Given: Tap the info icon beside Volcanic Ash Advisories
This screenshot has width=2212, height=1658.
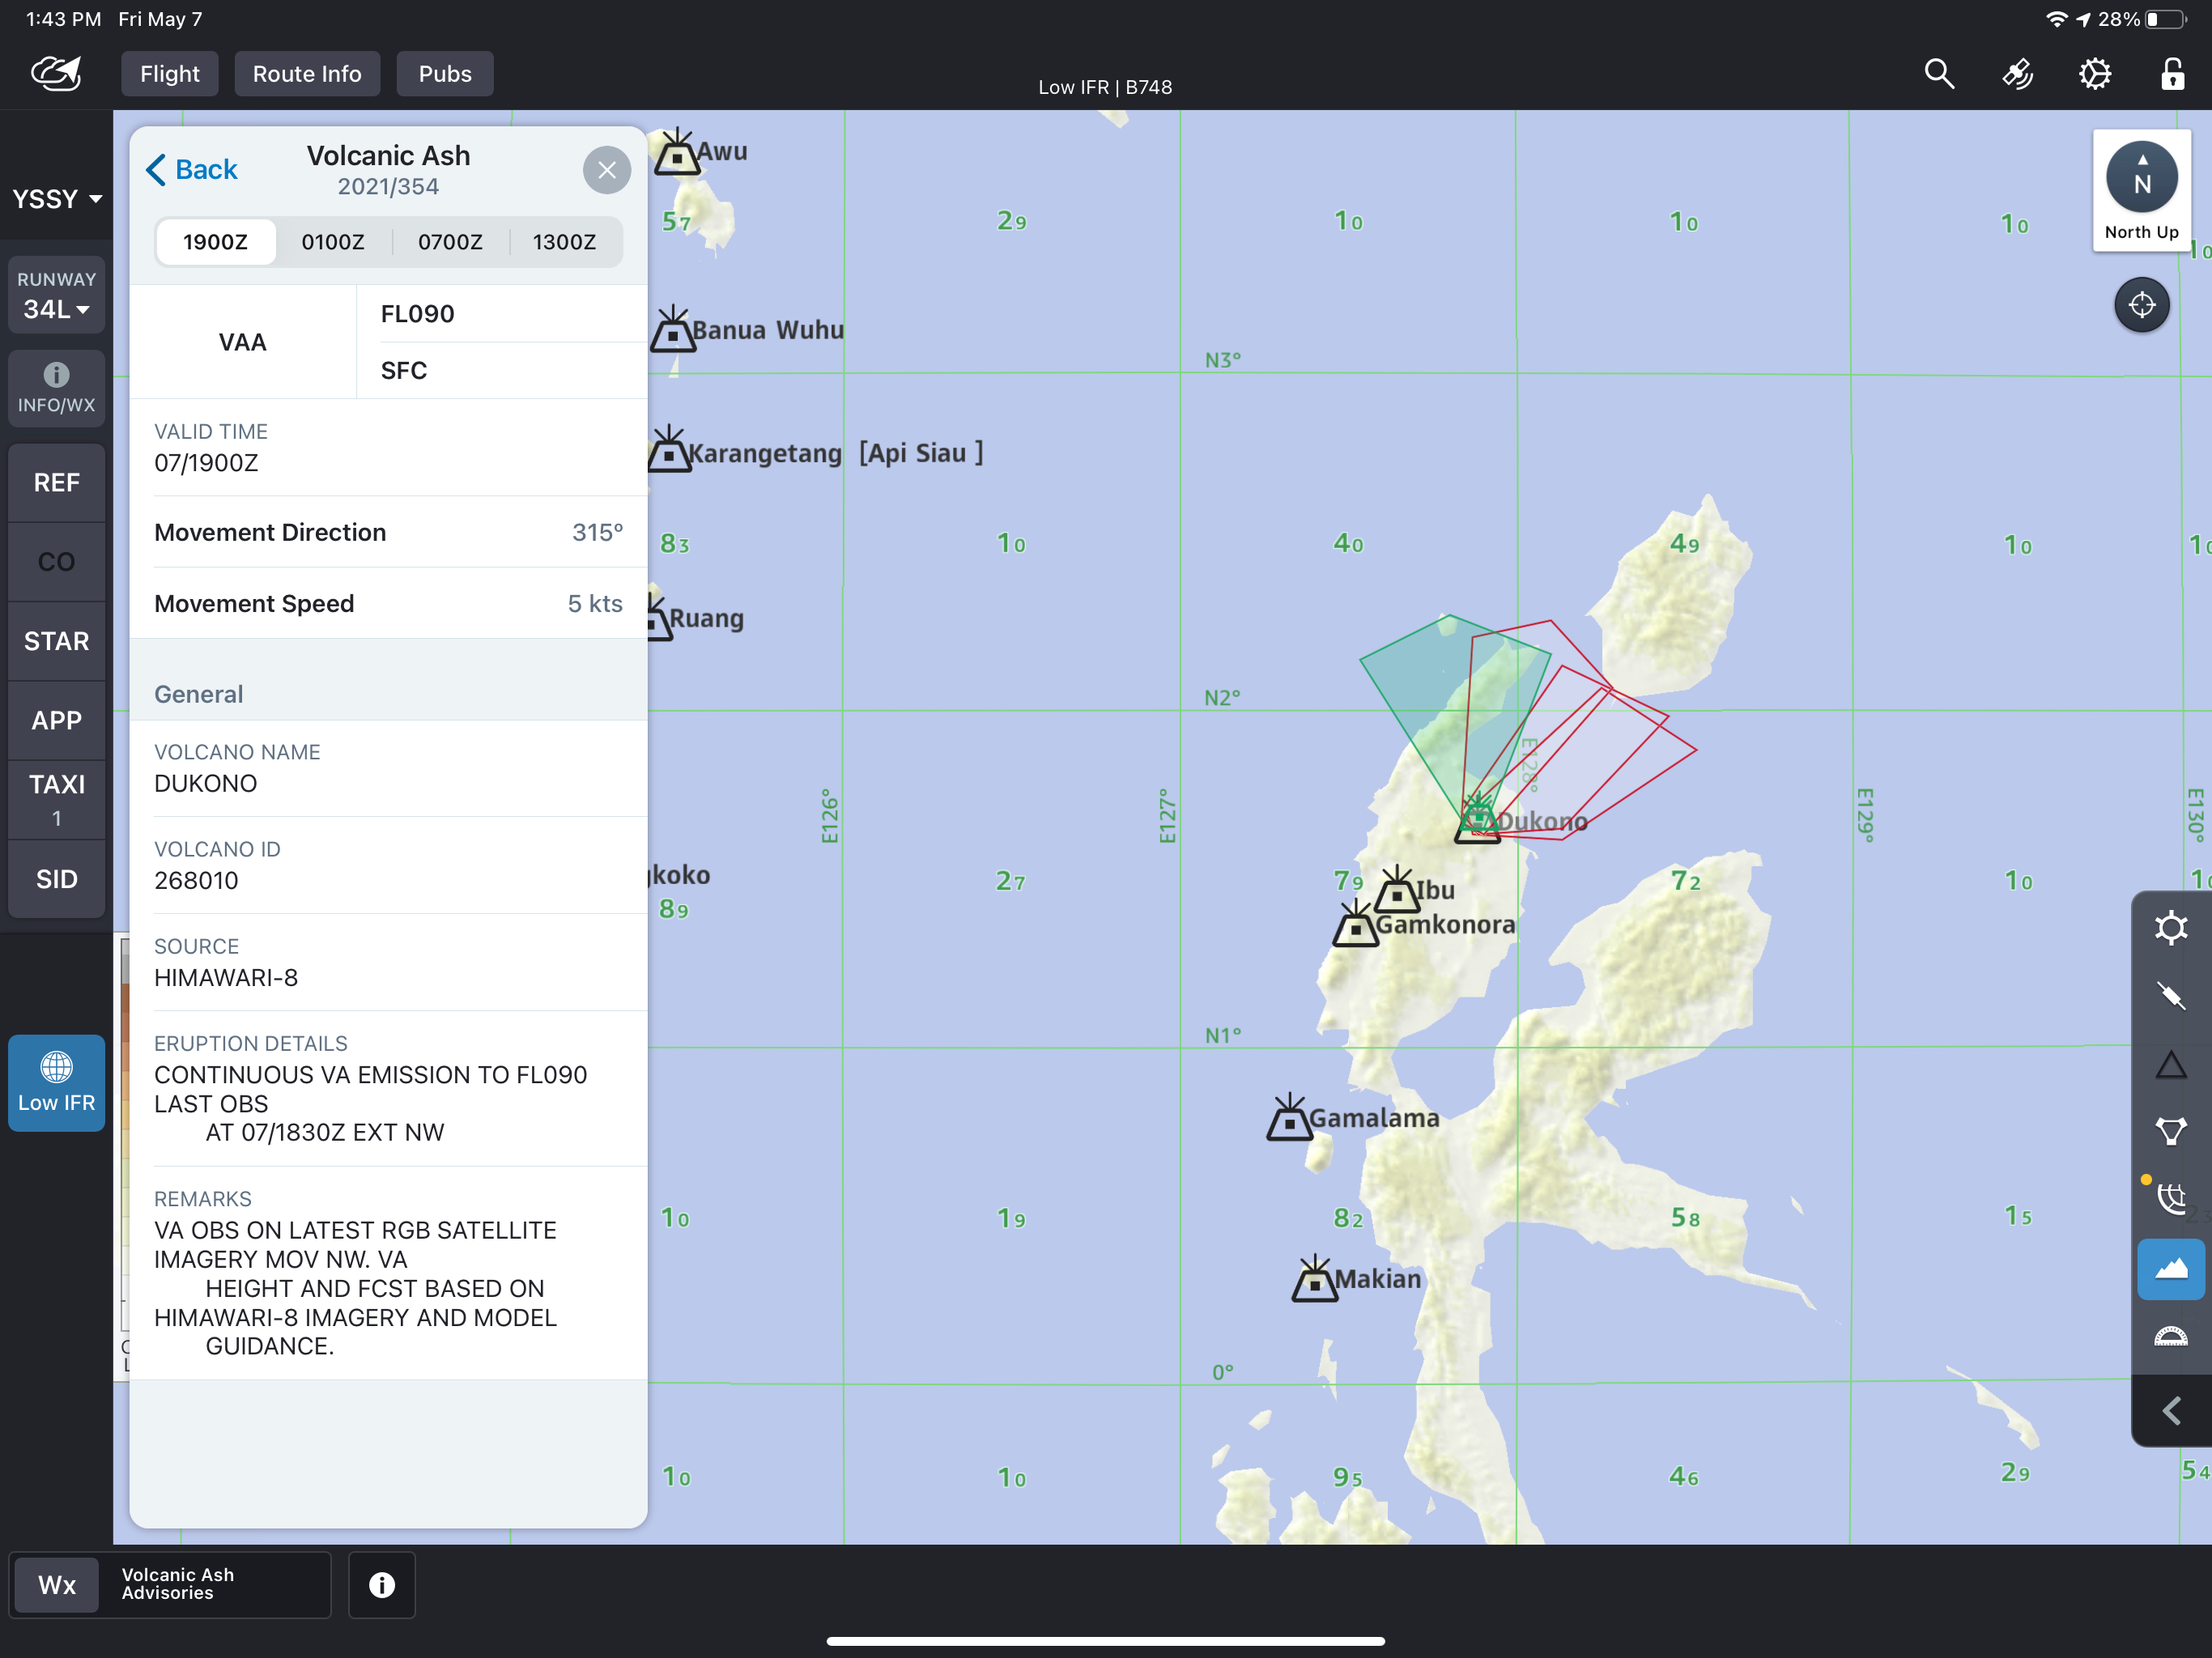Looking at the screenshot, I should point(381,1585).
